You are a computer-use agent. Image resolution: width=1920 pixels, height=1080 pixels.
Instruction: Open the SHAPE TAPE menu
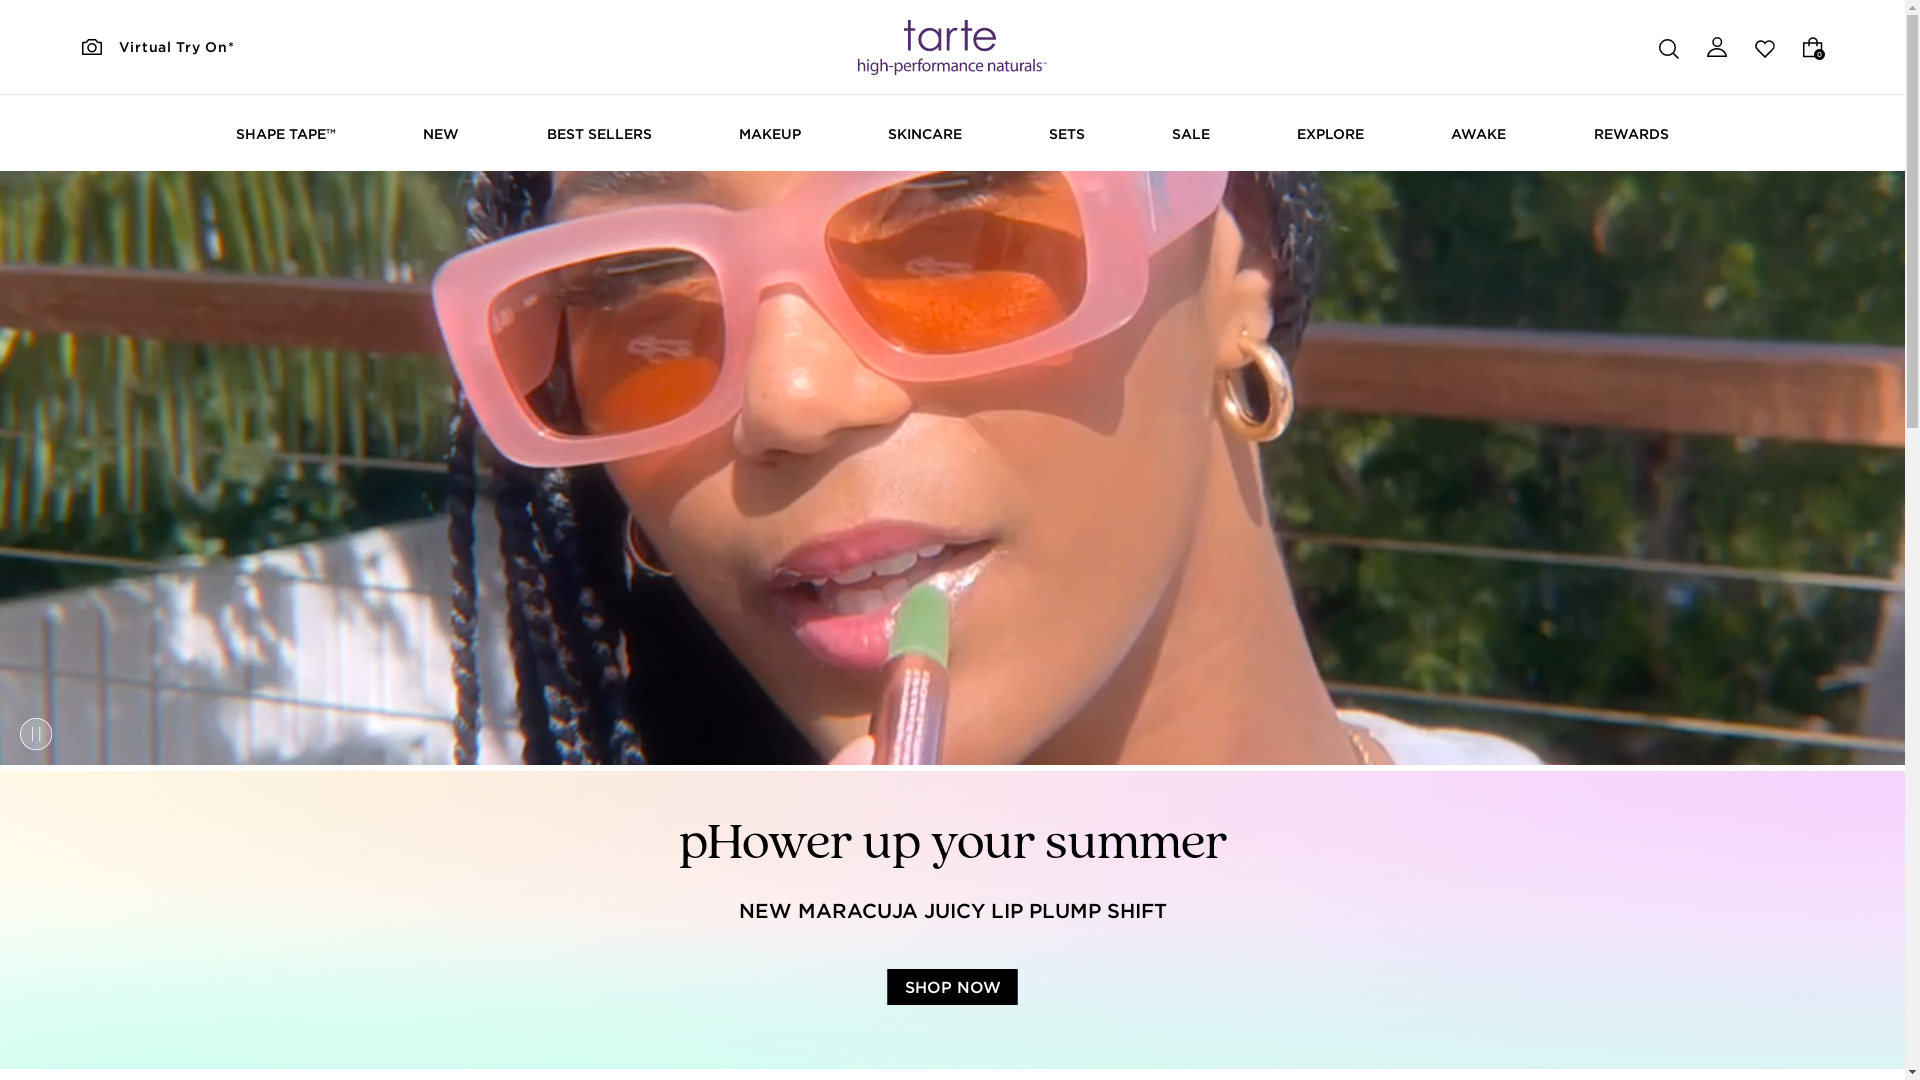point(285,134)
